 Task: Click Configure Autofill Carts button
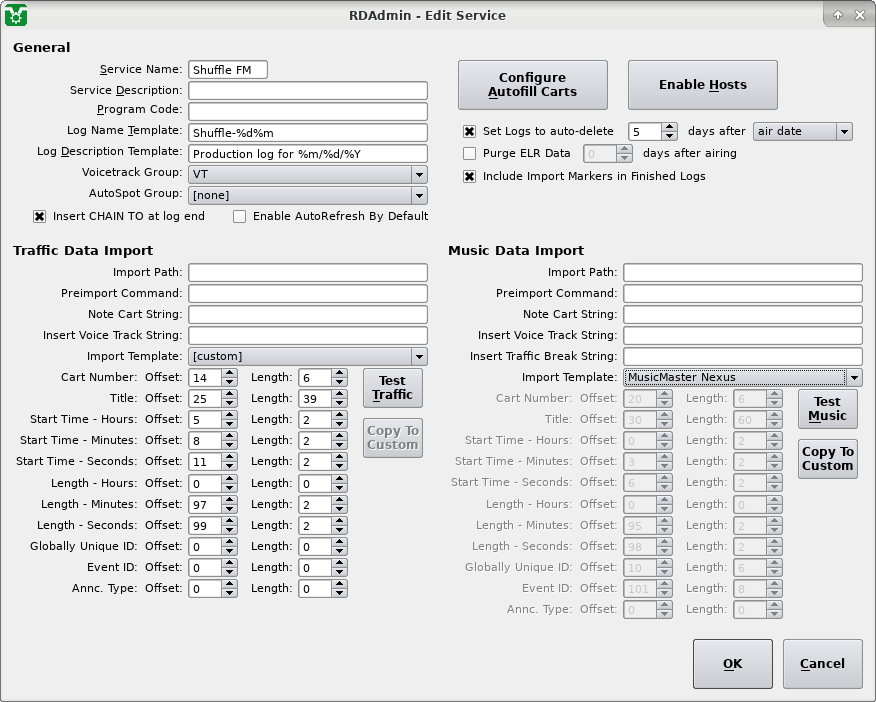click(x=533, y=85)
